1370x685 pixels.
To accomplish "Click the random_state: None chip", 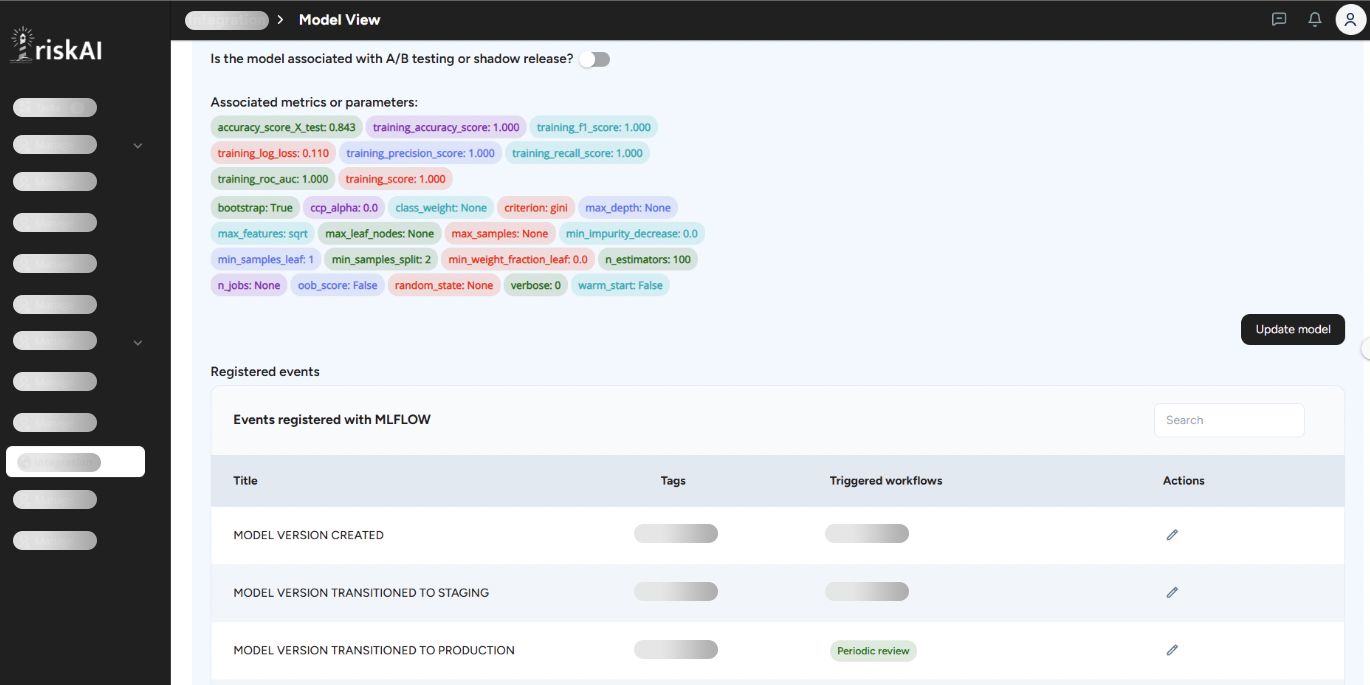I will click(444, 286).
